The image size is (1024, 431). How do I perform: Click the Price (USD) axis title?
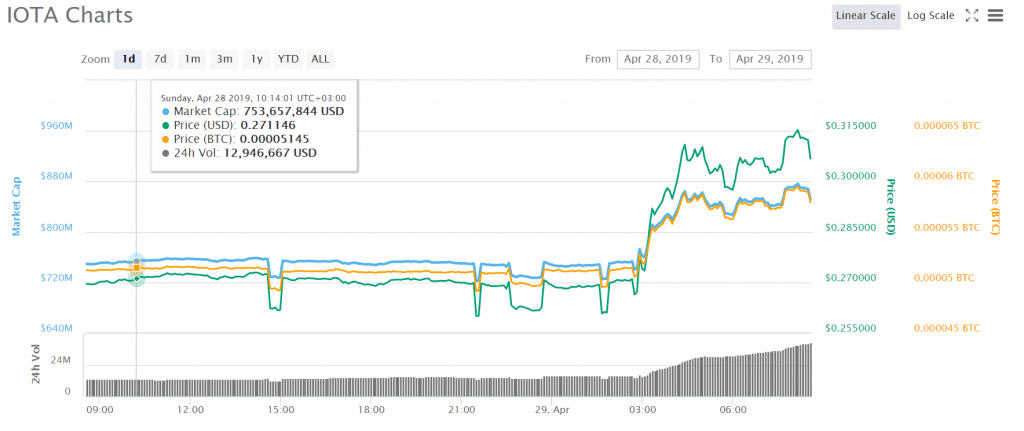click(891, 207)
